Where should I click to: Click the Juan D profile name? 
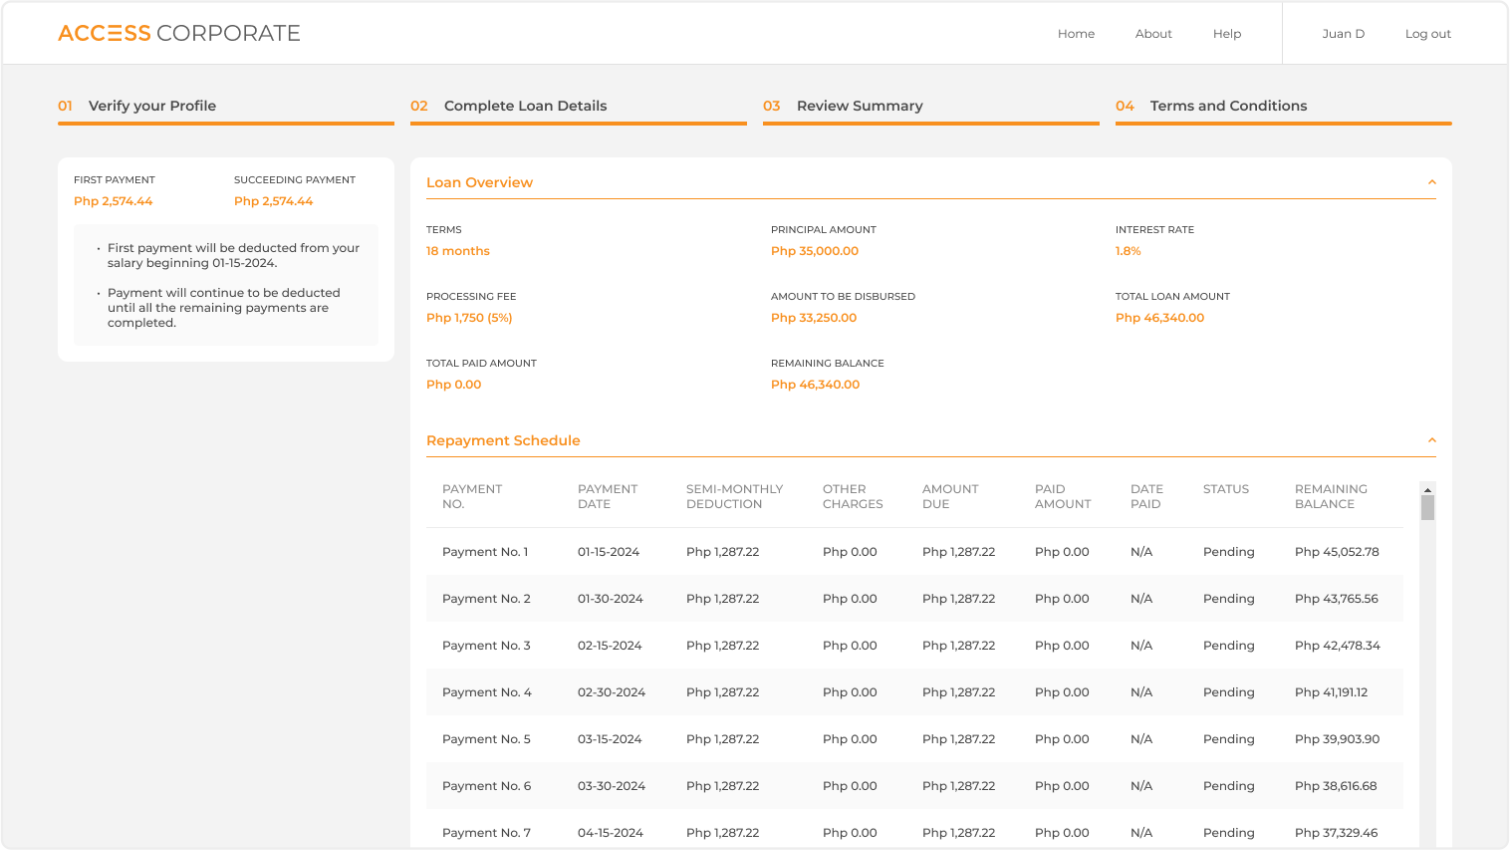(x=1343, y=34)
